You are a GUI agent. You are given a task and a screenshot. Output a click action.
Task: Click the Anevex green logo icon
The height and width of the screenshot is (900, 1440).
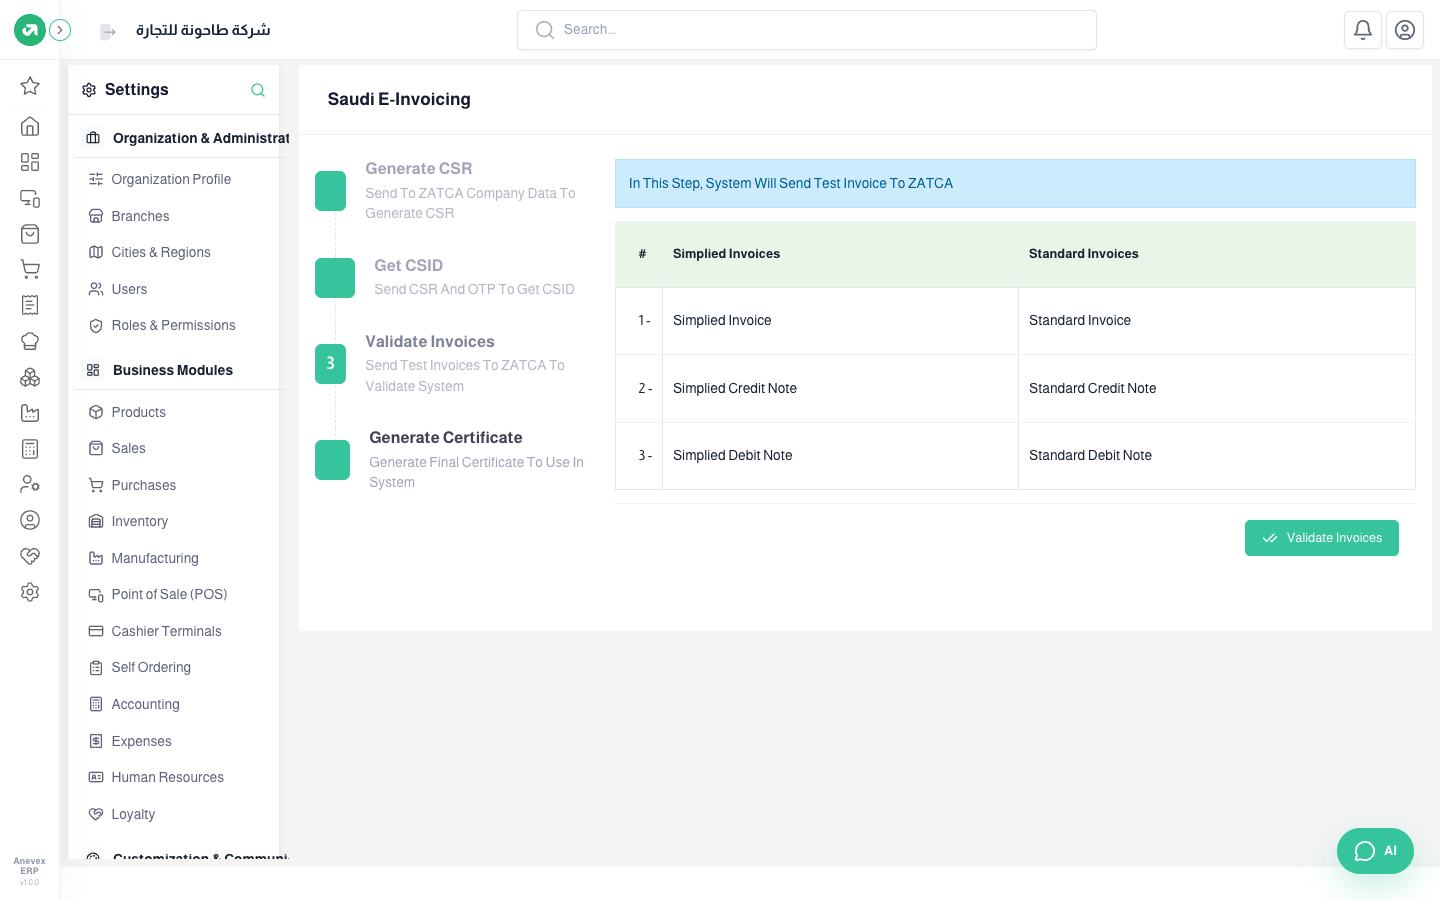[x=30, y=30]
